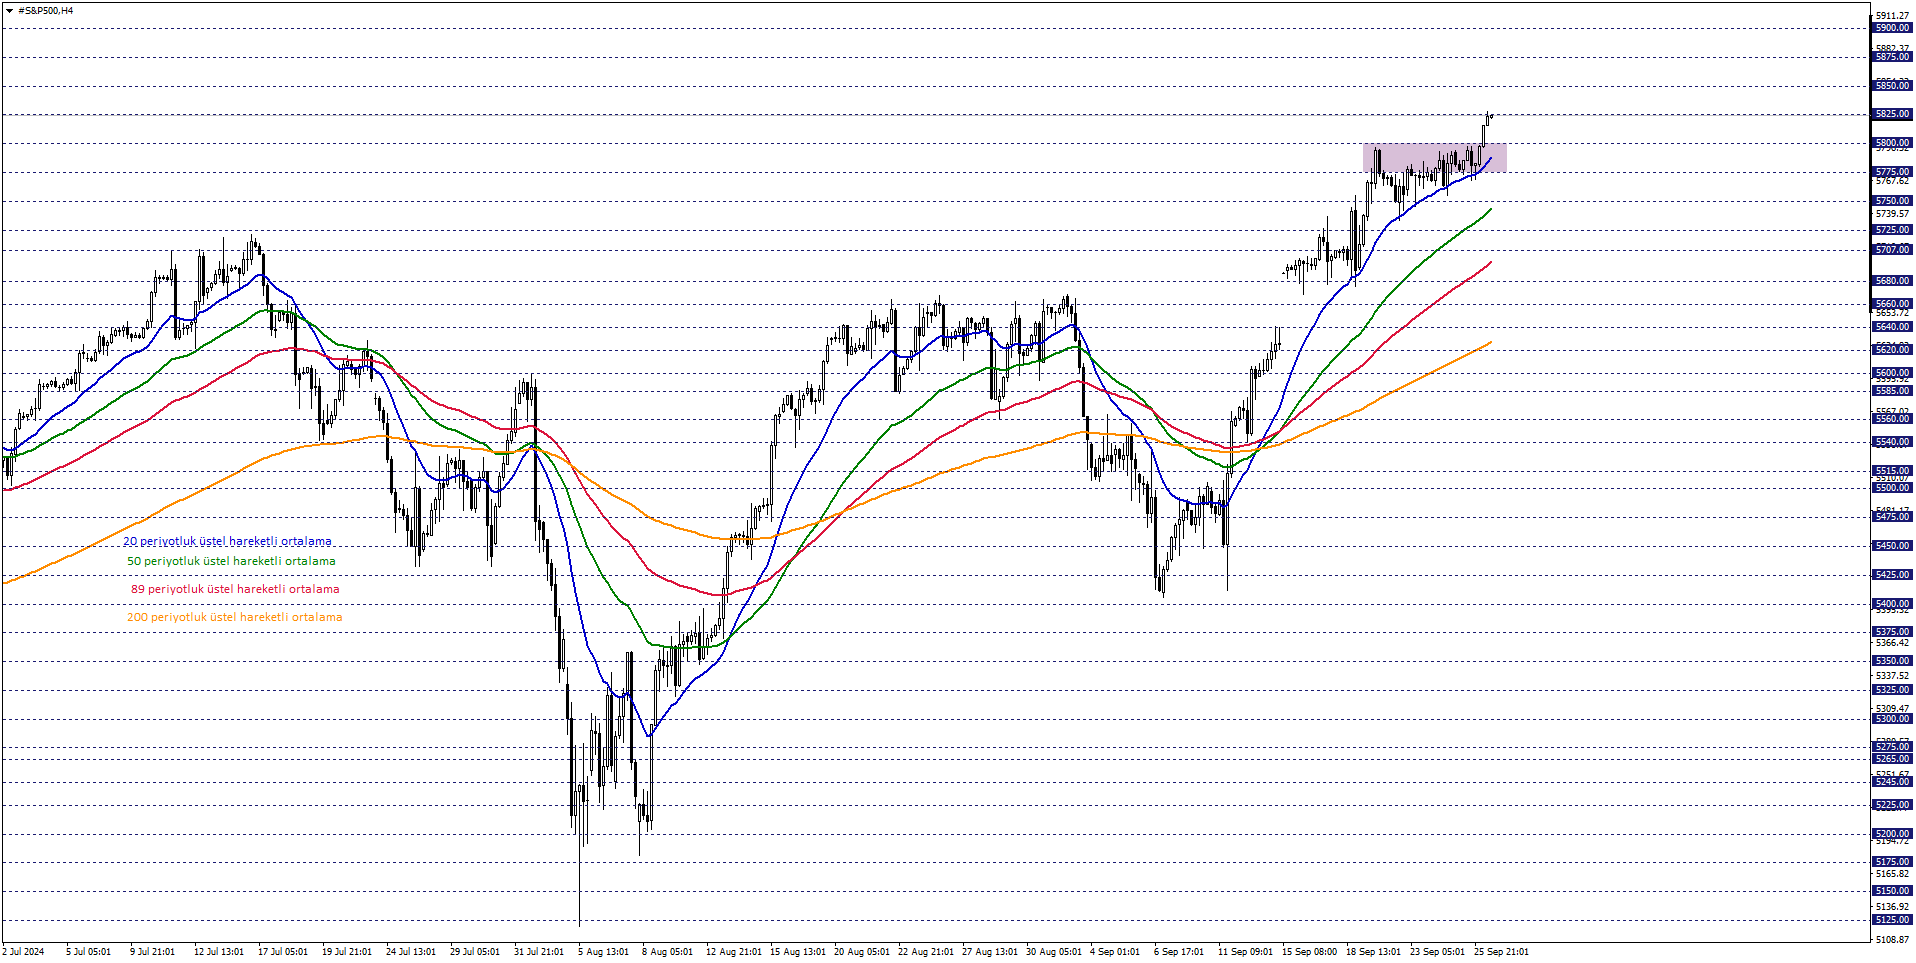1916x963 pixels.
Task: Click the #S&P500,H4 chart title
Action: tap(46, 11)
